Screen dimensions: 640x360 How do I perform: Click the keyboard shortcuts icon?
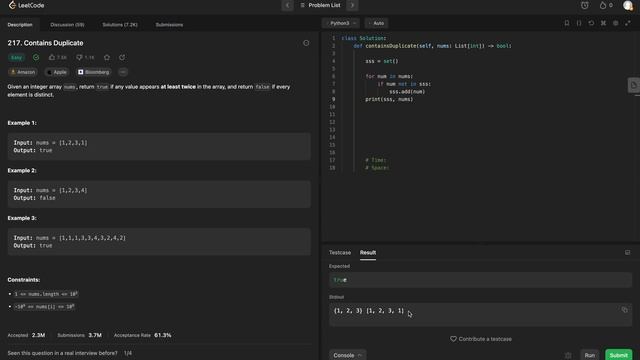click(603, 23)
